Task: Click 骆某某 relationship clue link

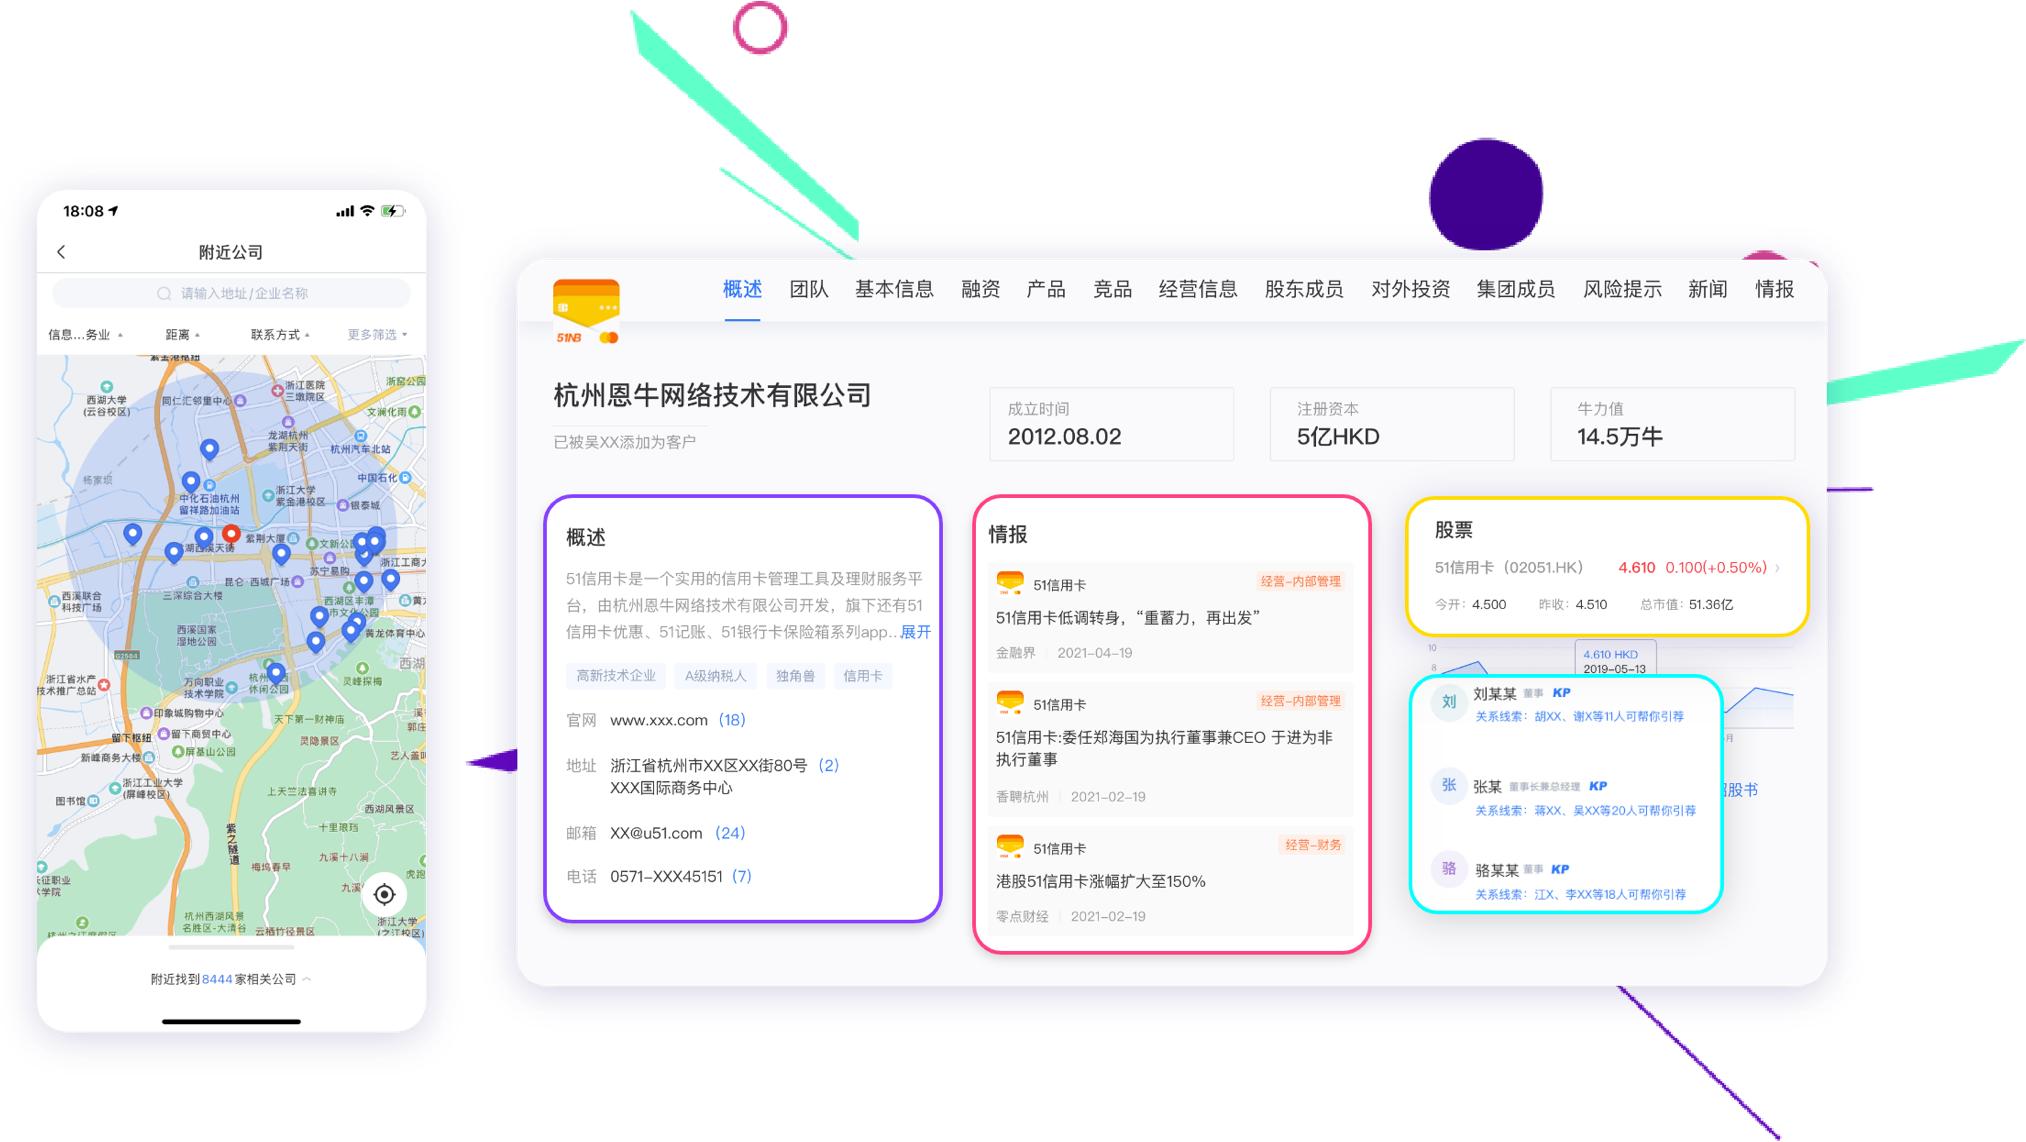Action: (1580, 894)
